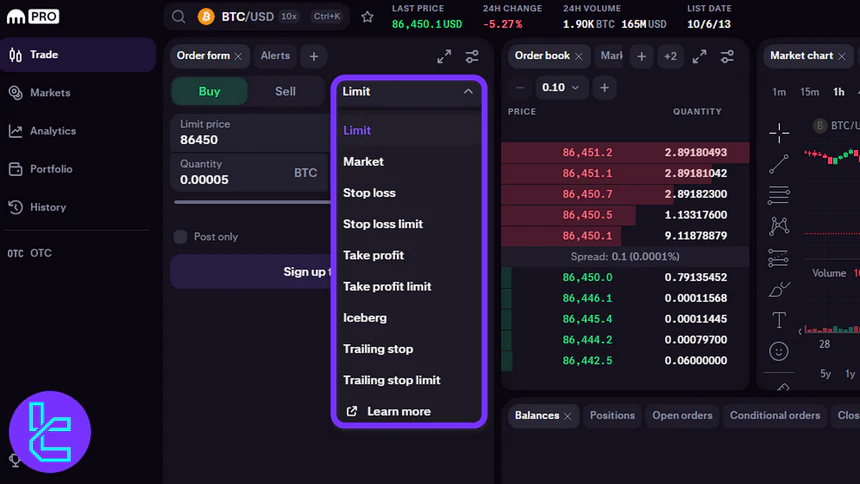Favorite BTC/USD with the star icon
Screen dimensions: 860x484
click(367, 17)
